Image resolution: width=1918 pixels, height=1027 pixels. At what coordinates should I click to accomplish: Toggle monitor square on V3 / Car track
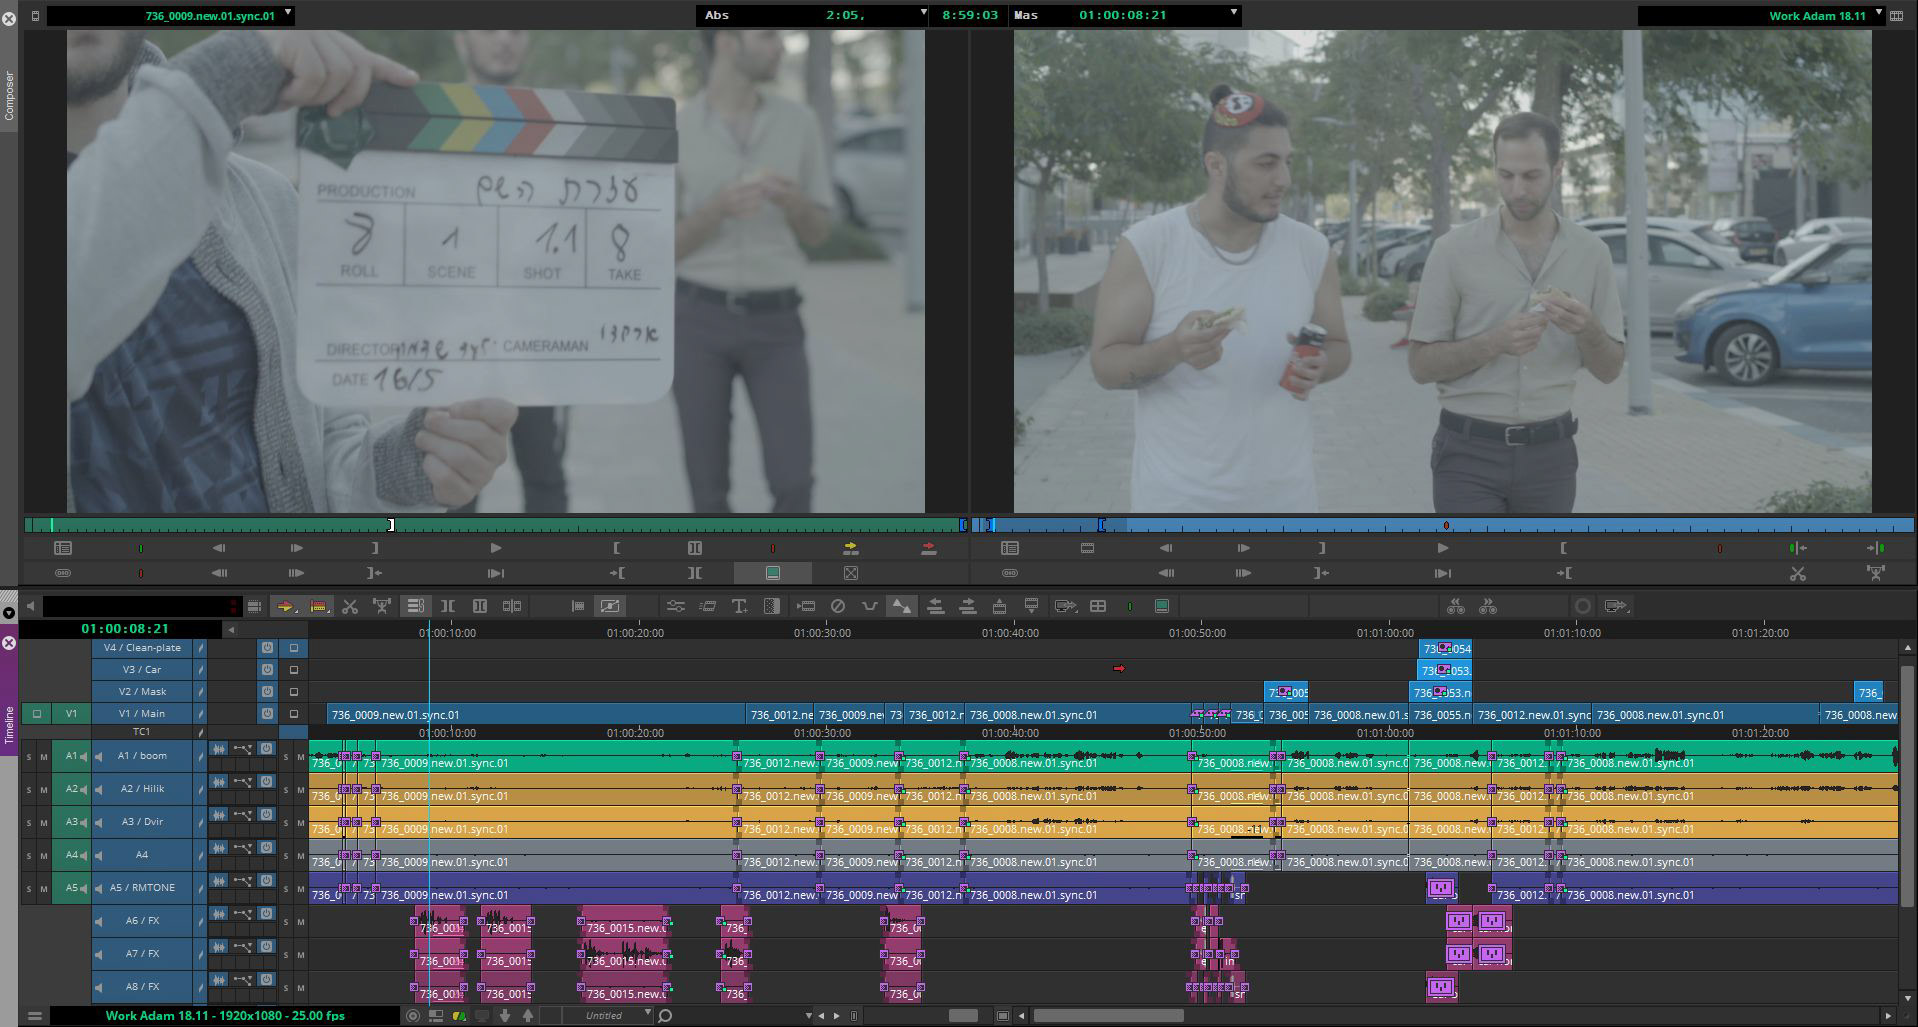pos(294,670)
